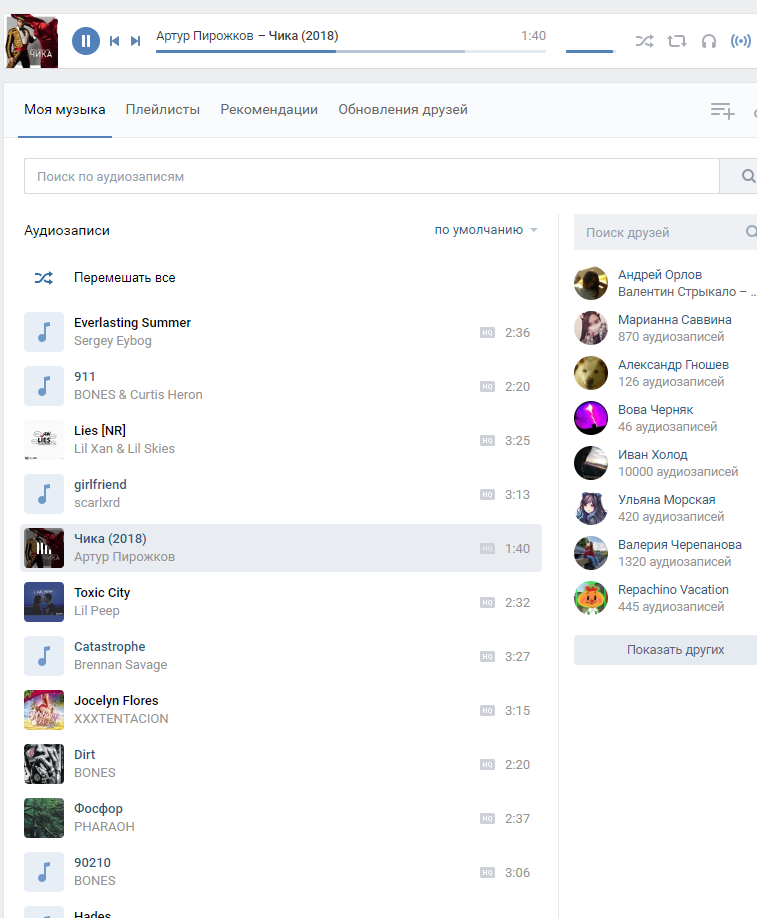The image size is (757, 918).
Task: Click HQ badge on Lies [NR] row
Action: click(487, 440)
